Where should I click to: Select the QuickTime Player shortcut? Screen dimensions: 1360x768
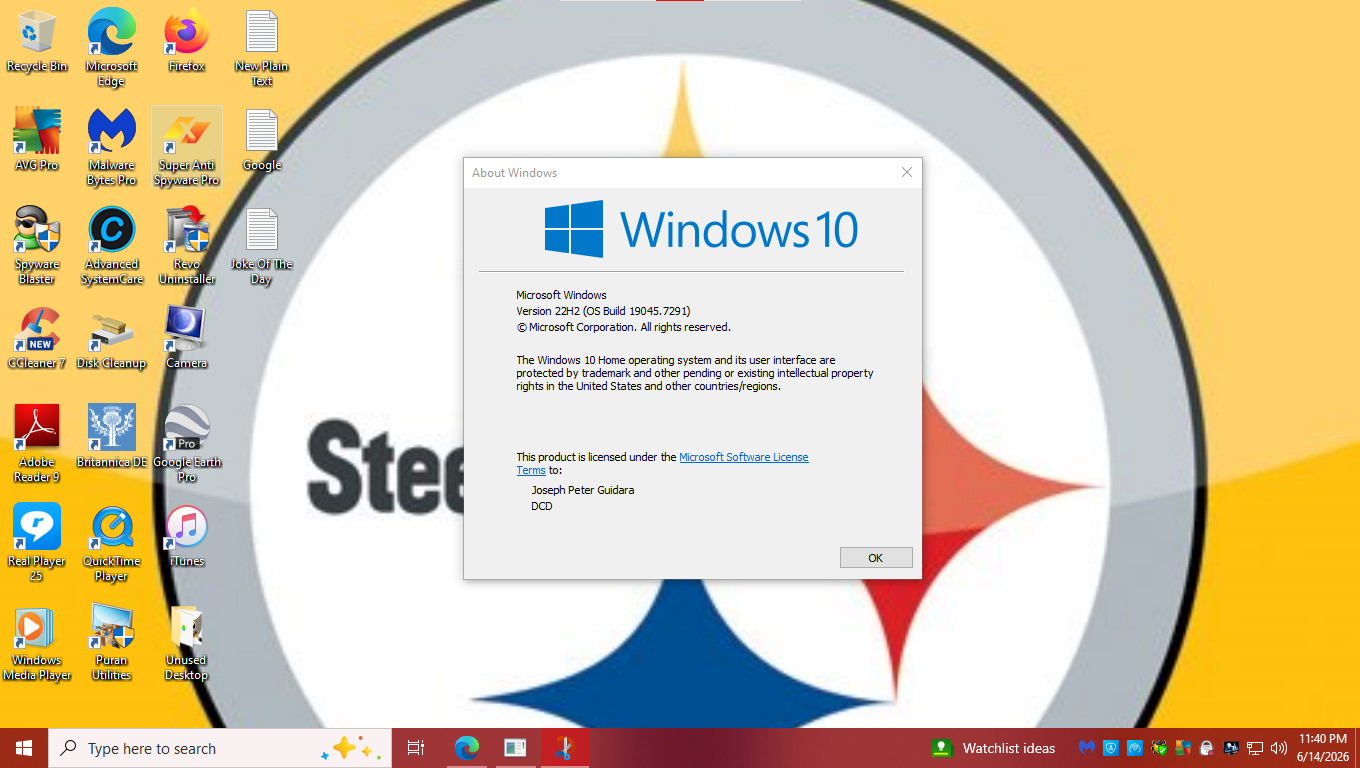pos(111,542)
